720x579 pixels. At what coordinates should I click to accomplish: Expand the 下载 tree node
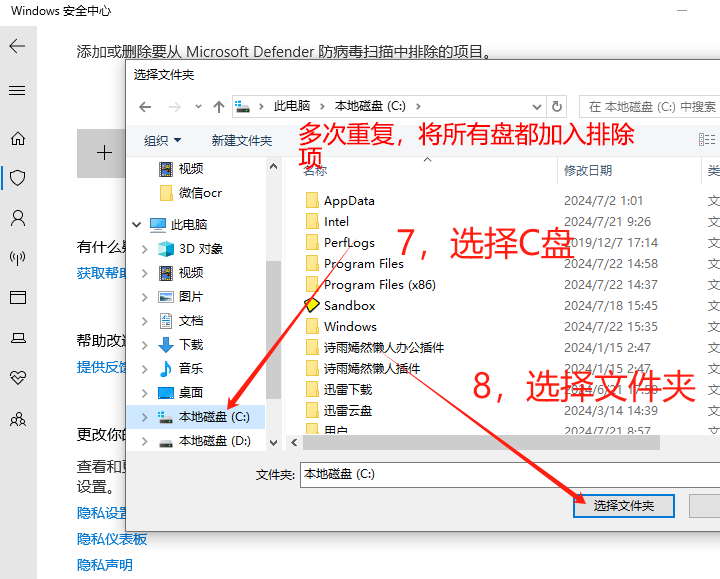tap(145, 345)
